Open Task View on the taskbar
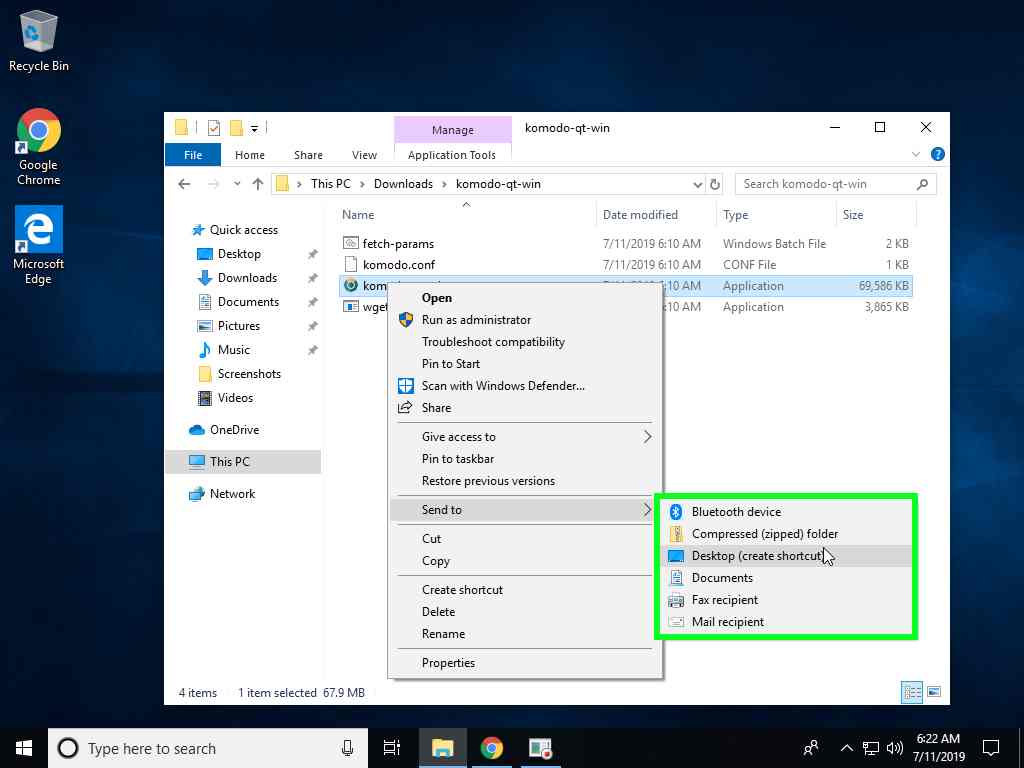The image size is (1024, 768). coord(392,748)
